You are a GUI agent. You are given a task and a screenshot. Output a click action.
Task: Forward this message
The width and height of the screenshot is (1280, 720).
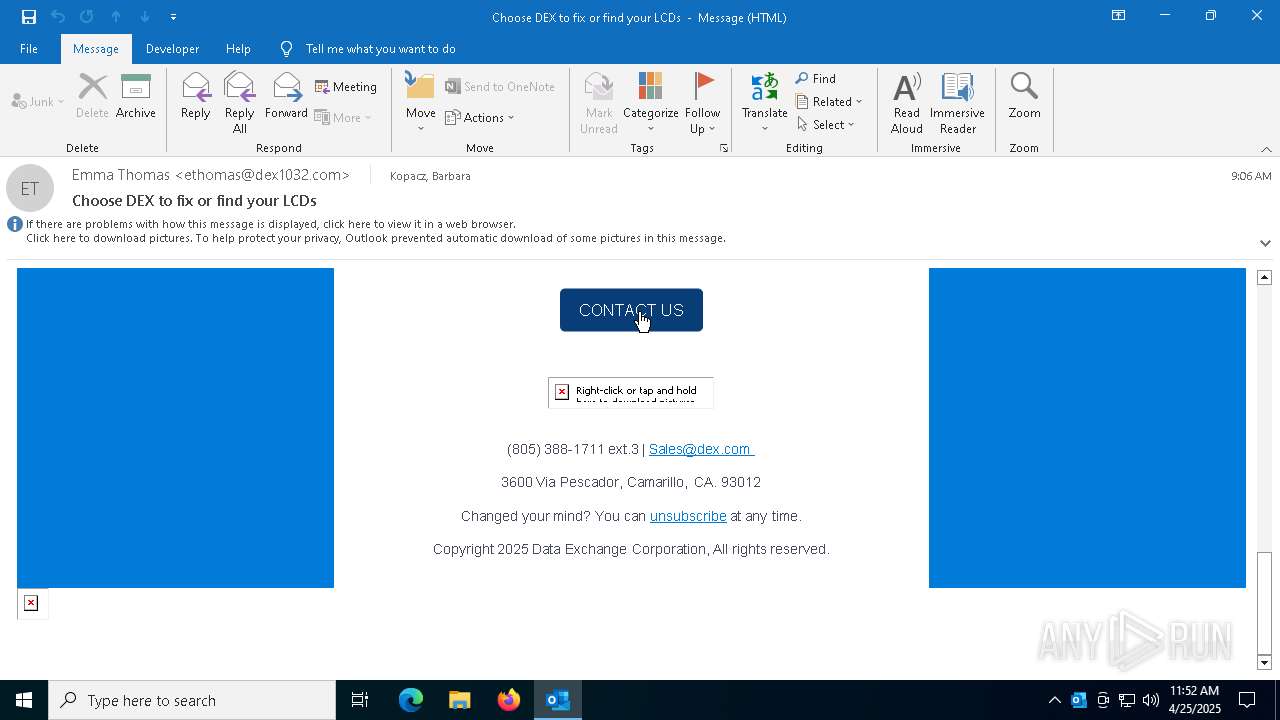pyautogui.click(x=286, y=97)
